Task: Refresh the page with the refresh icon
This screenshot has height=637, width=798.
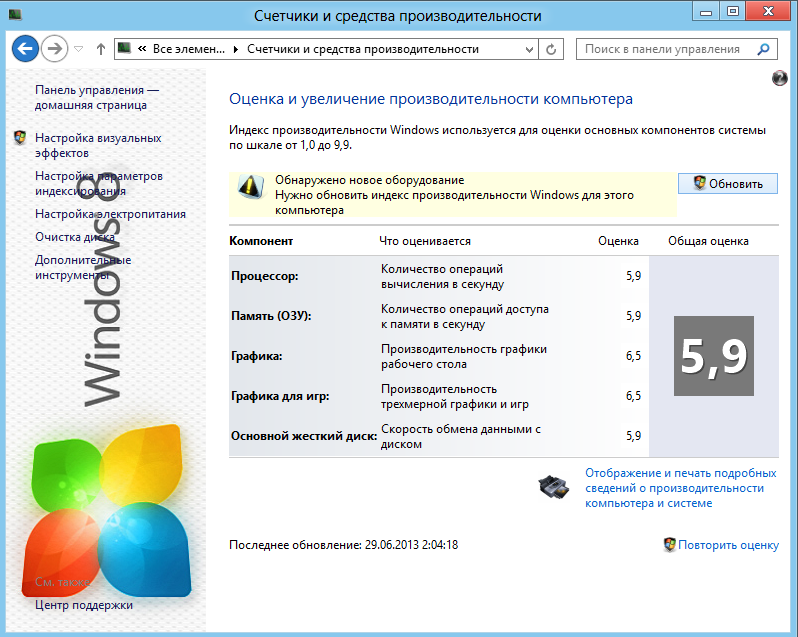Action: coord(551,49)
